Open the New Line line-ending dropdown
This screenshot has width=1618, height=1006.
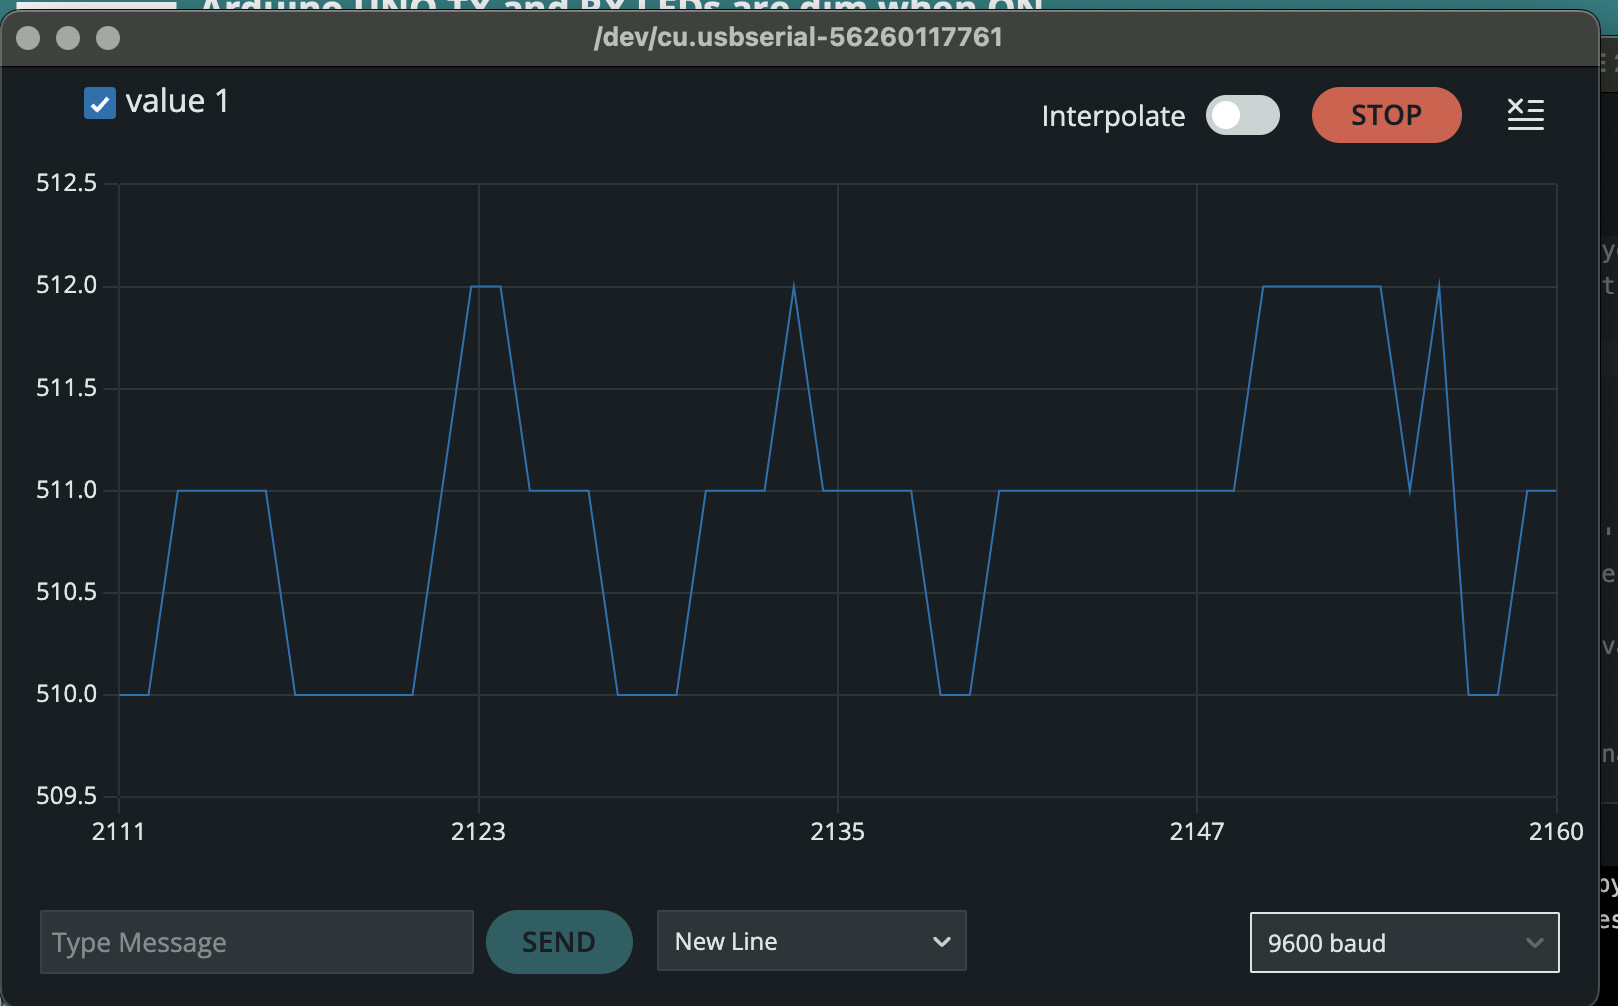(x=810, y=941)
